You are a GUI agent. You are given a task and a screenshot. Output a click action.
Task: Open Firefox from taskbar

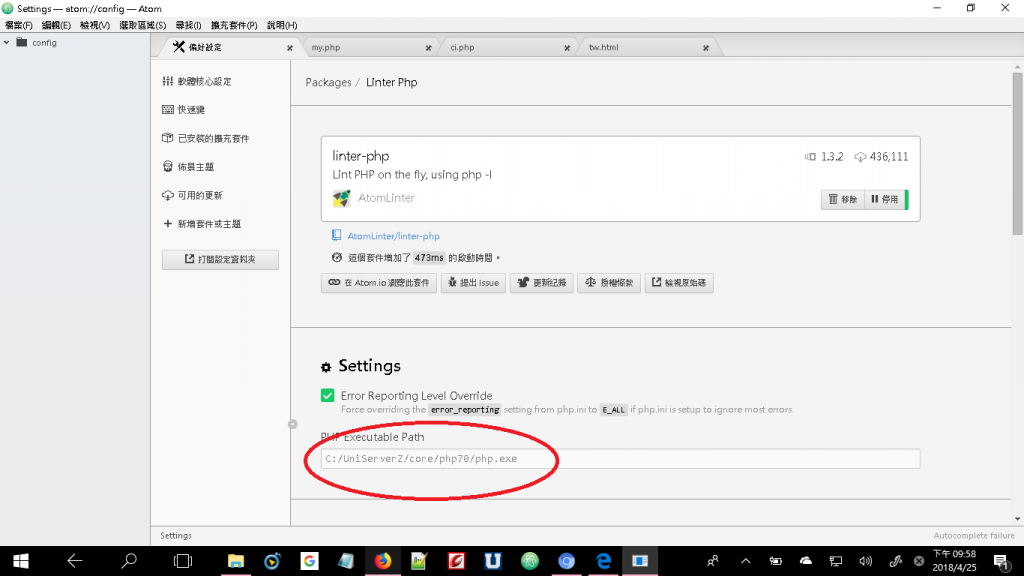383,561
